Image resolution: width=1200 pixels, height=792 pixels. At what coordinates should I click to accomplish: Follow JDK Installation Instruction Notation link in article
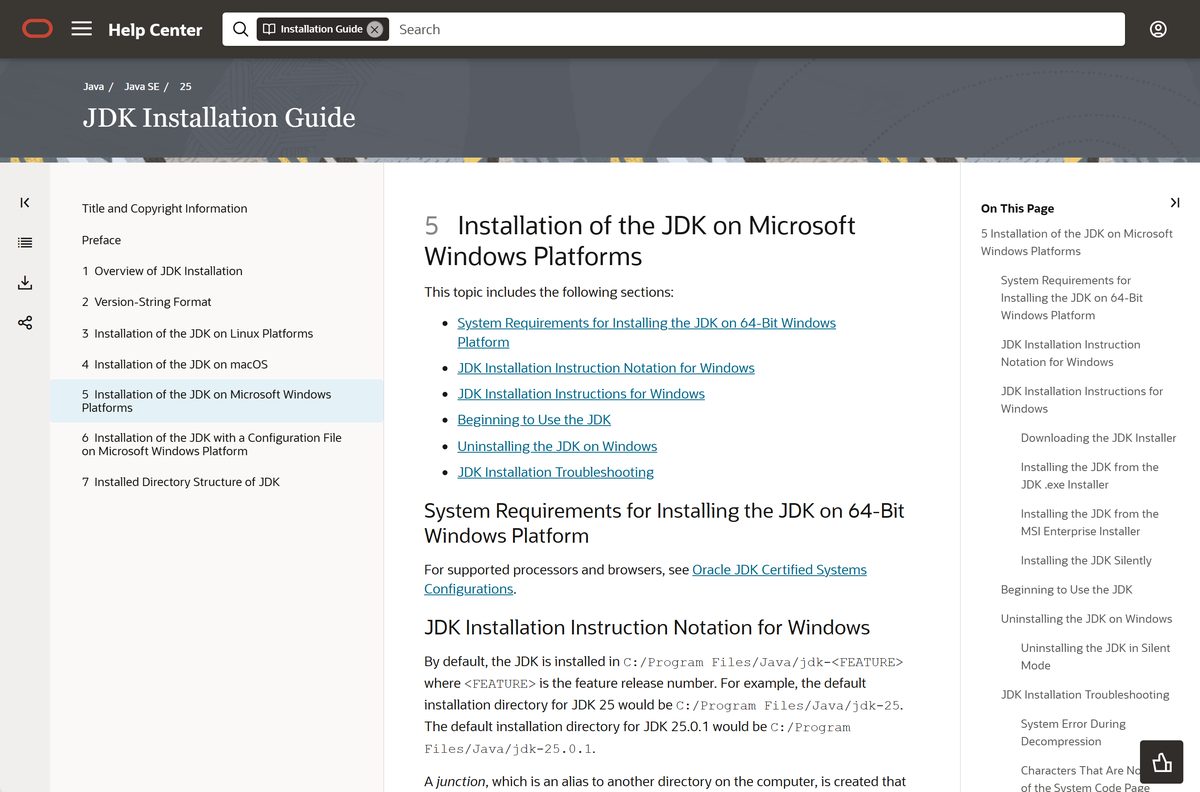tap(606, 368)
